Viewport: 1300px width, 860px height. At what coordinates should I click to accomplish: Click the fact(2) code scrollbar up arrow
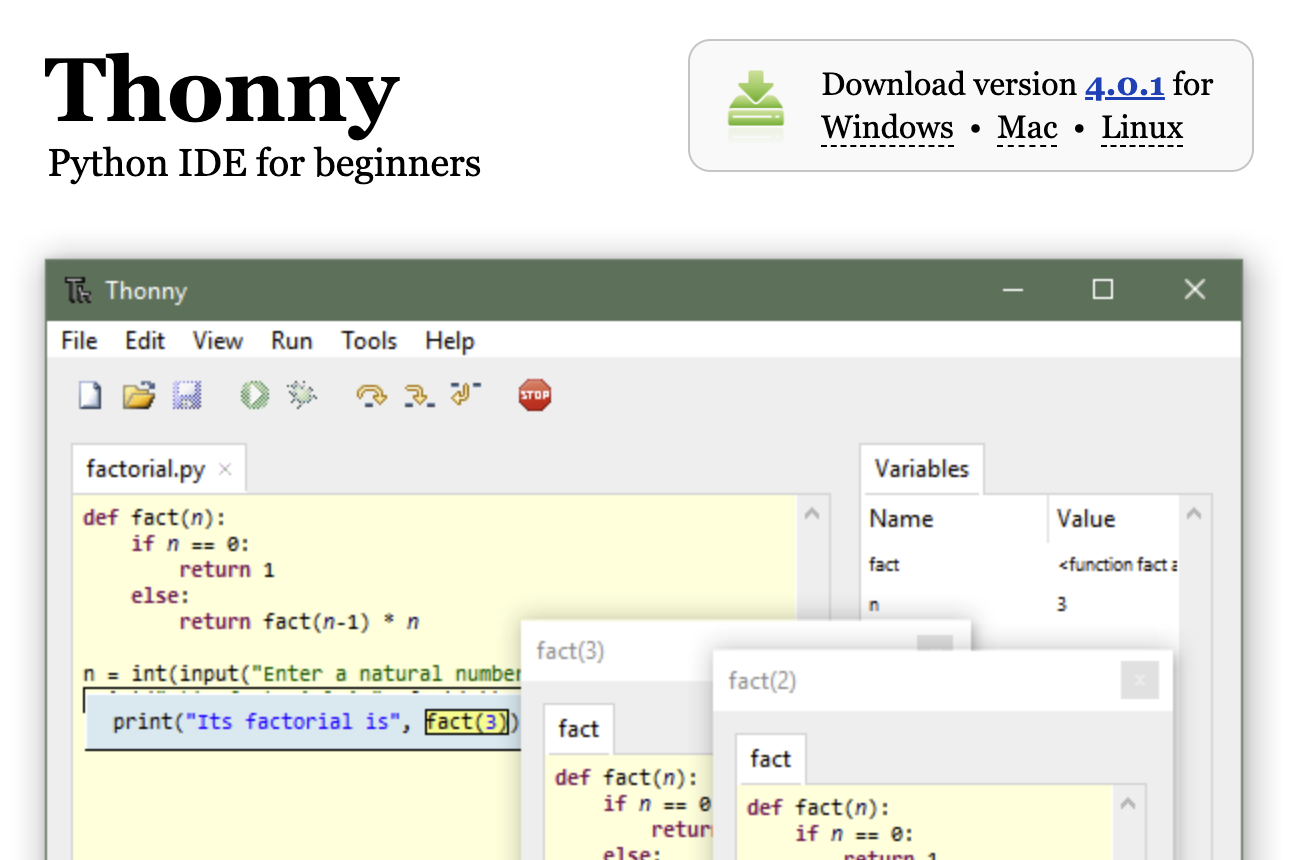pos(1127,804)
